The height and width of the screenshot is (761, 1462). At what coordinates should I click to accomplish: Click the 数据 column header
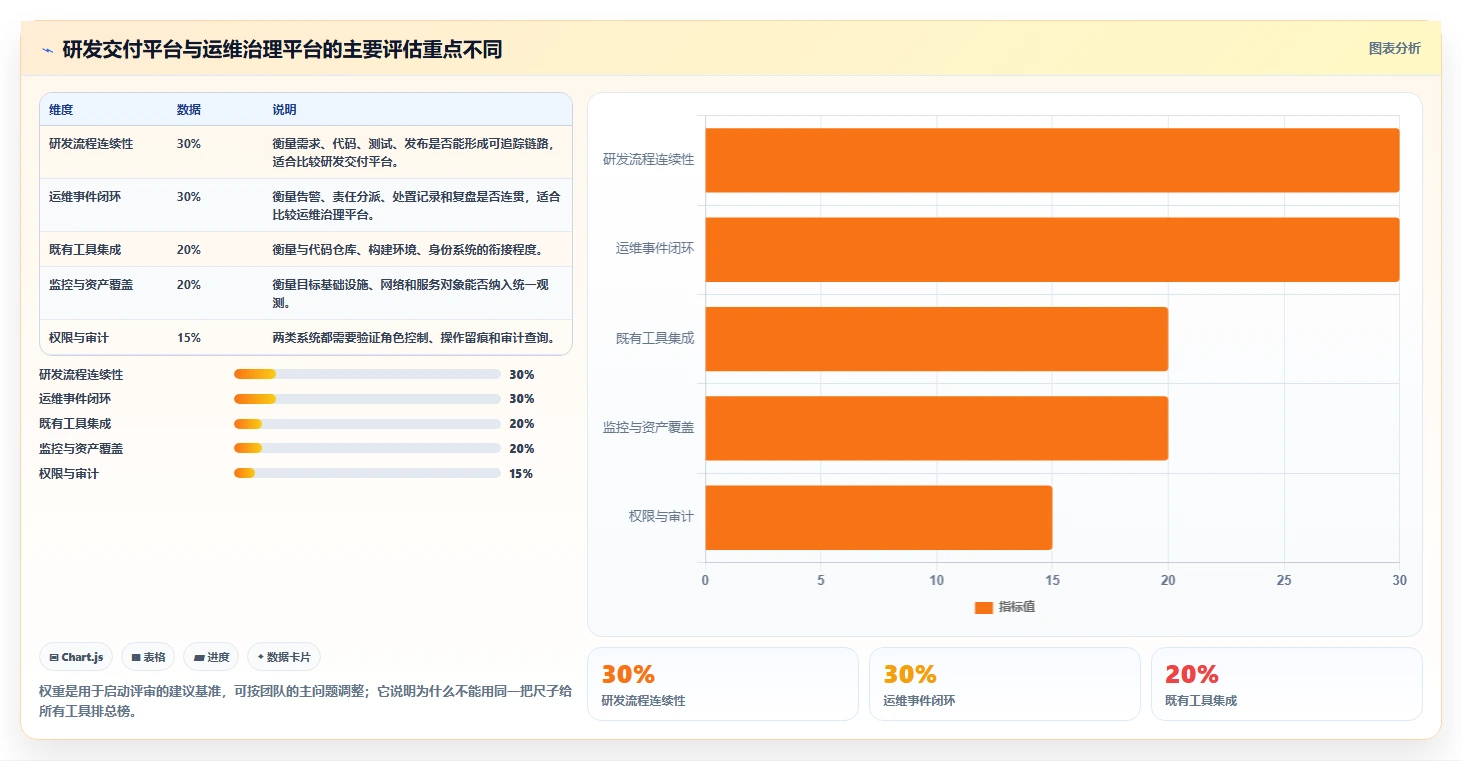coord(189,110)
